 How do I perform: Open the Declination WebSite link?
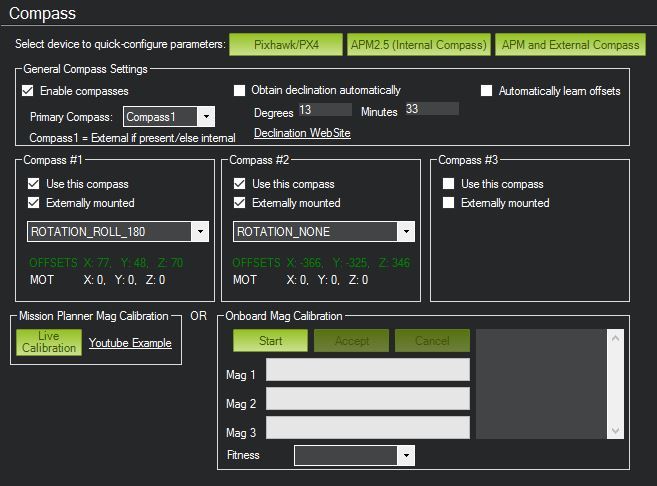(x=302, y=133)
